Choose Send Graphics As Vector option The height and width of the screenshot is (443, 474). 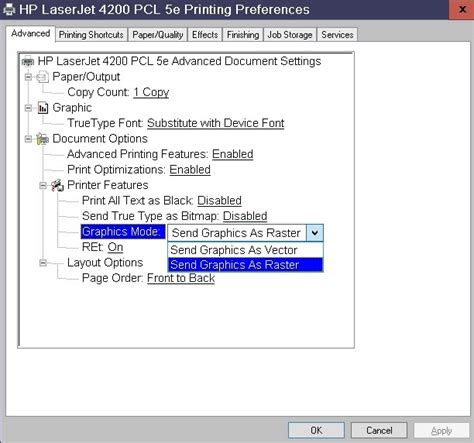pyautogui.click(x=245, y=250)
